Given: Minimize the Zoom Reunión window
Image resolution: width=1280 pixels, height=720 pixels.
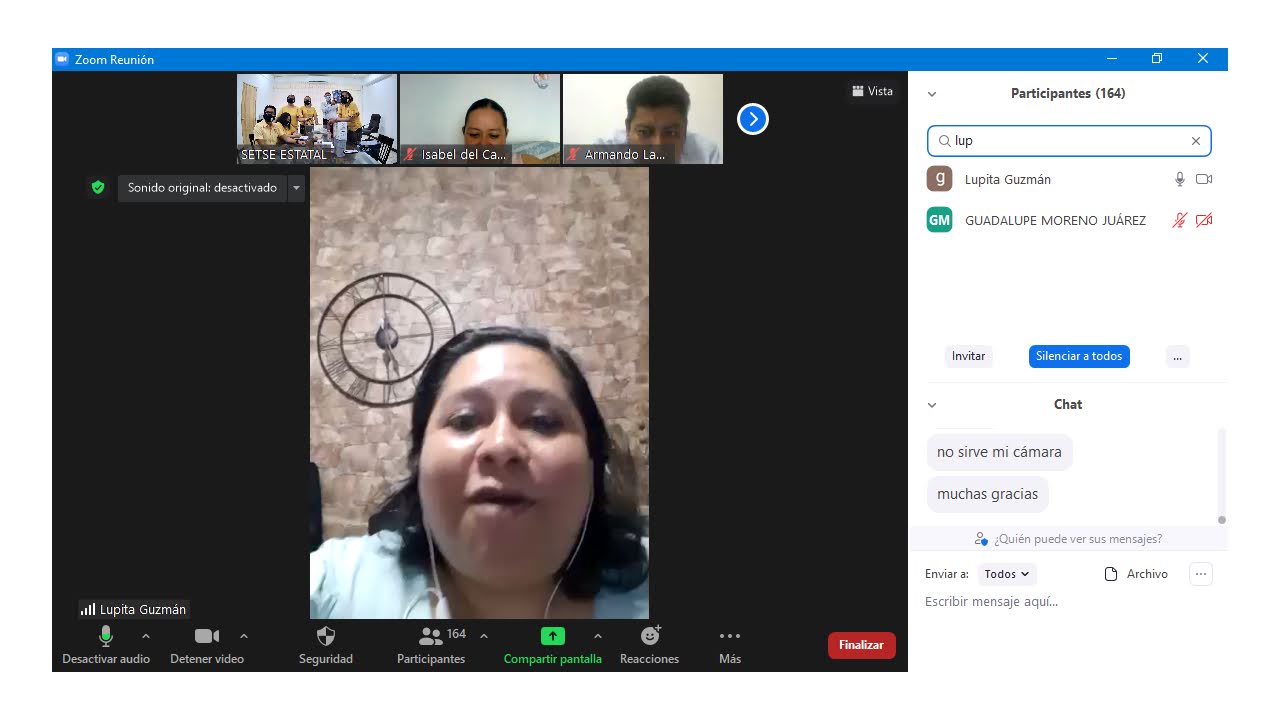Looking at the screenshot, I should click(1112, 59).
